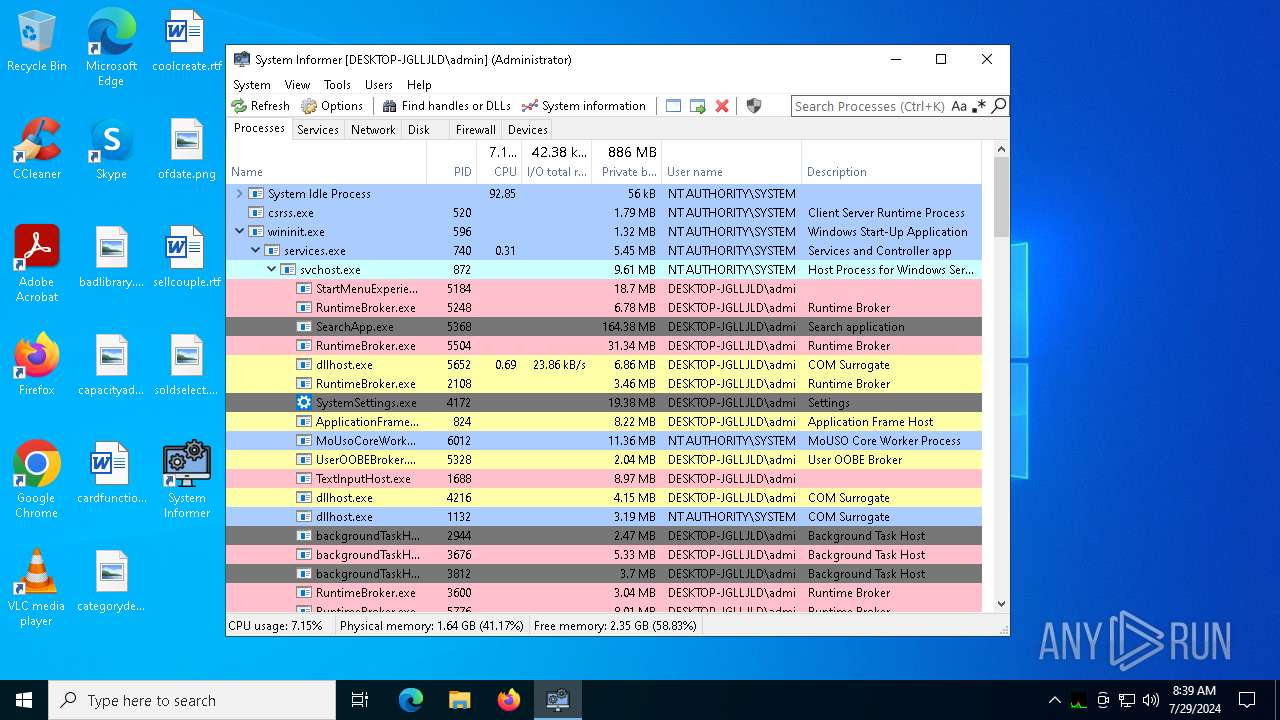Select the MoUsoCoreWorker process row
The width and height of the screenshot is (1280, 720).
604,441
